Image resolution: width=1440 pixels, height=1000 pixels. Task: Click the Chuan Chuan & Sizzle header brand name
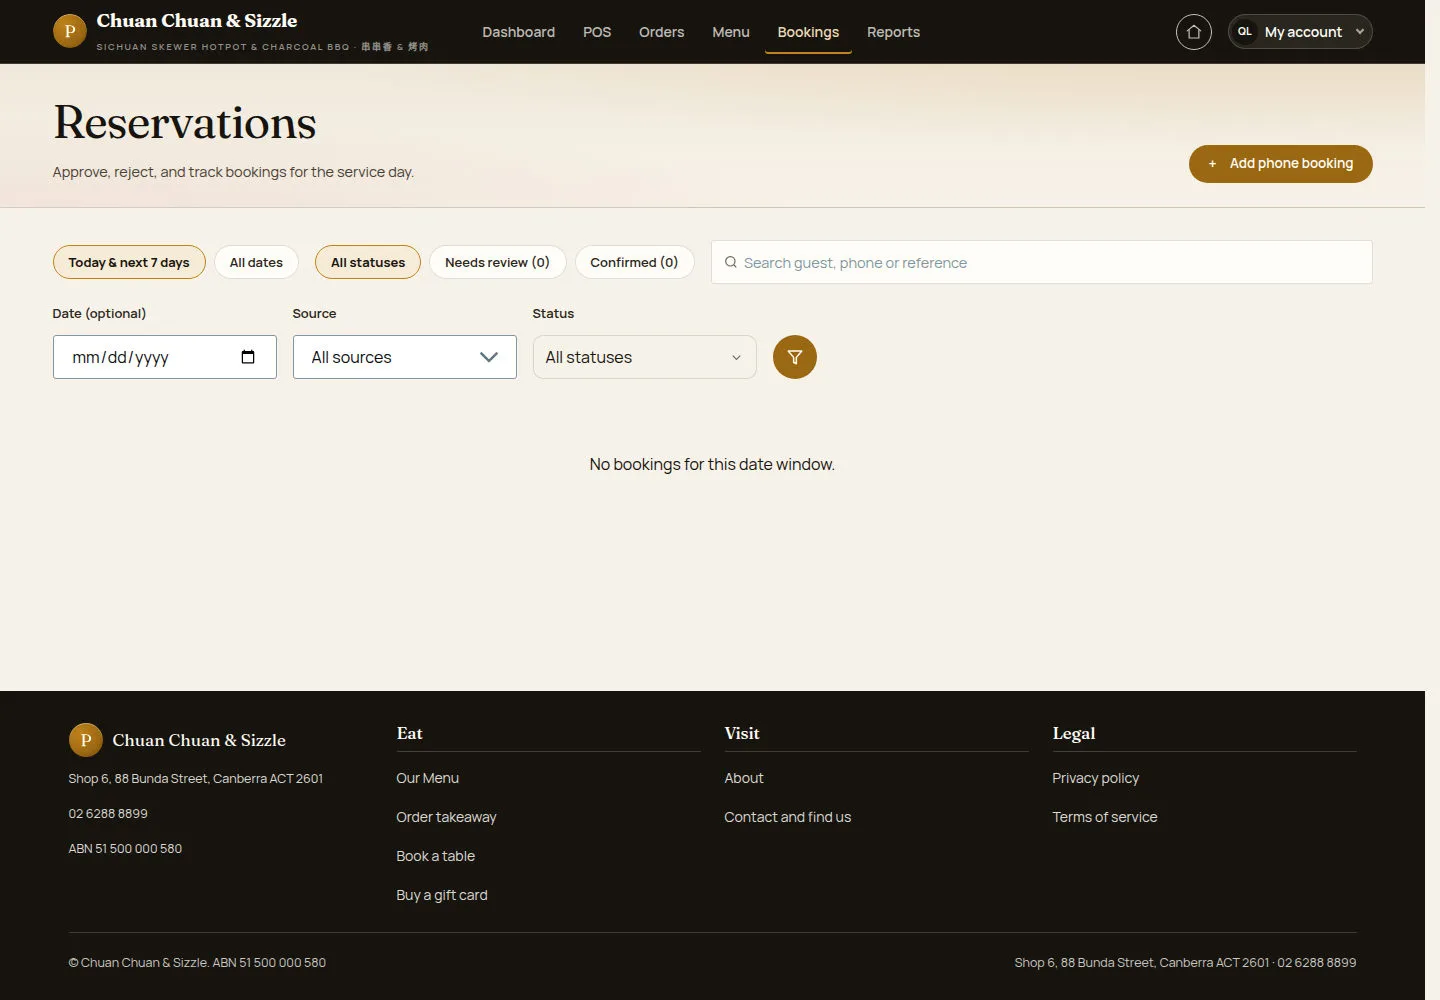197,21
